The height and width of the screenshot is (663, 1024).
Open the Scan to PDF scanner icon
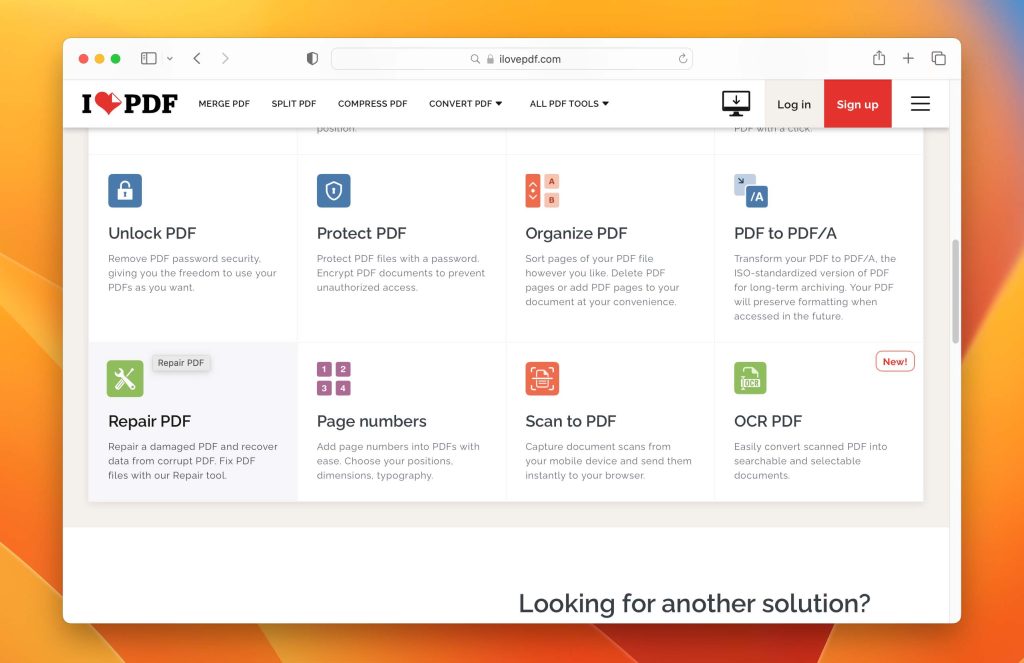(x=542, y=379)
